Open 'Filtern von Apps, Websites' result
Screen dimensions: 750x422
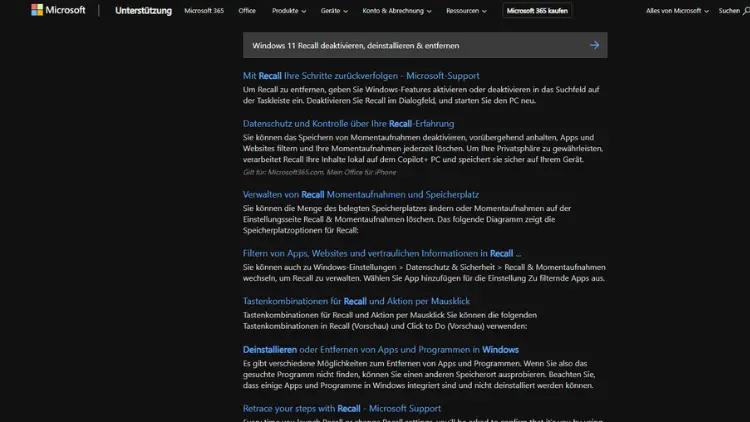pyautogui.click(x=382, y=253)
